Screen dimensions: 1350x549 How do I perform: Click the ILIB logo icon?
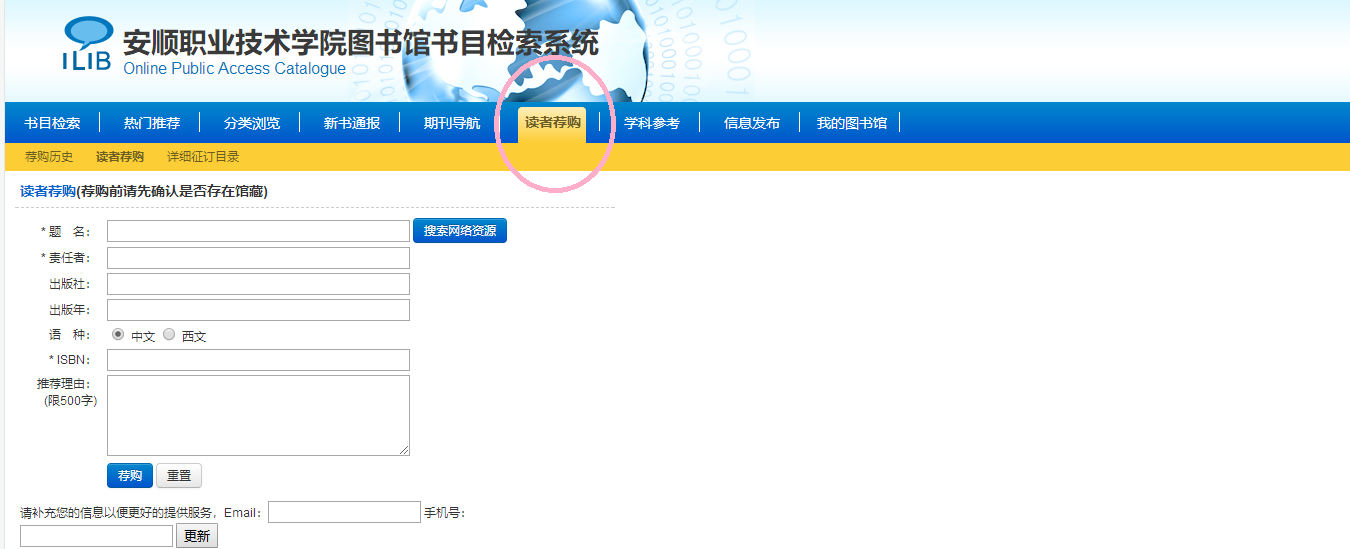click(x=87, y=45)
